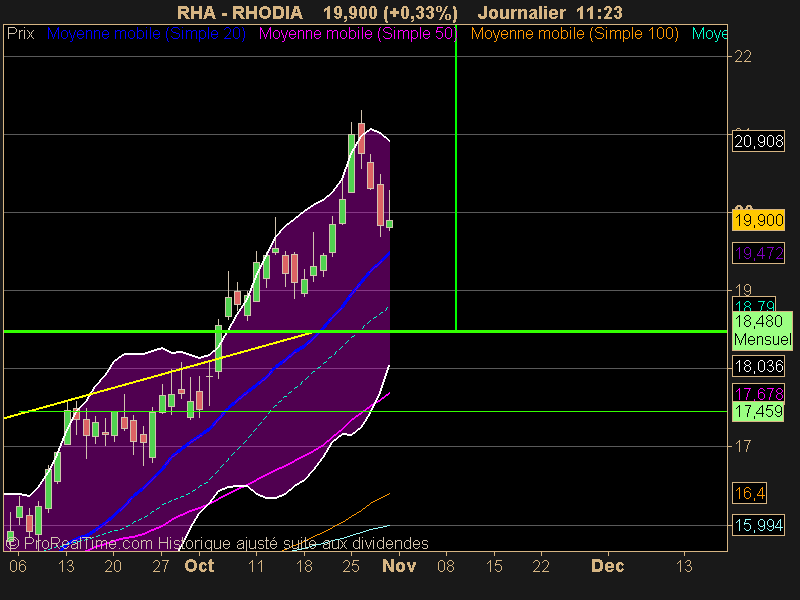Click the magenta 17,678 price label

click(758, 393)
